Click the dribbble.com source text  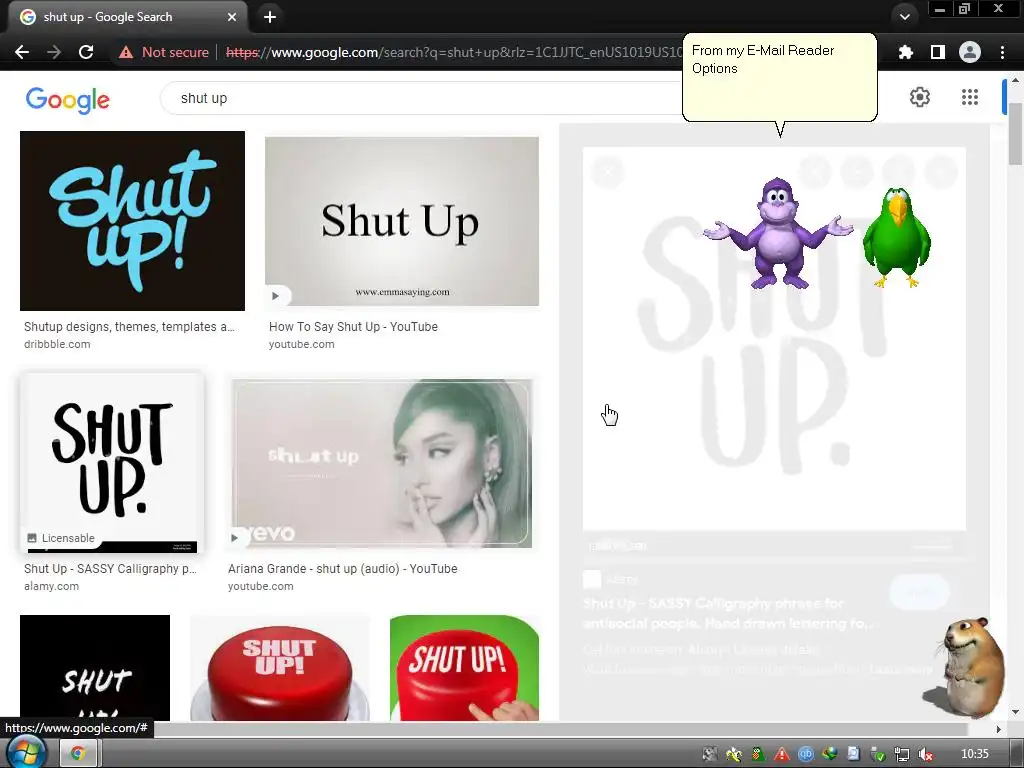[x=57, y=344]
